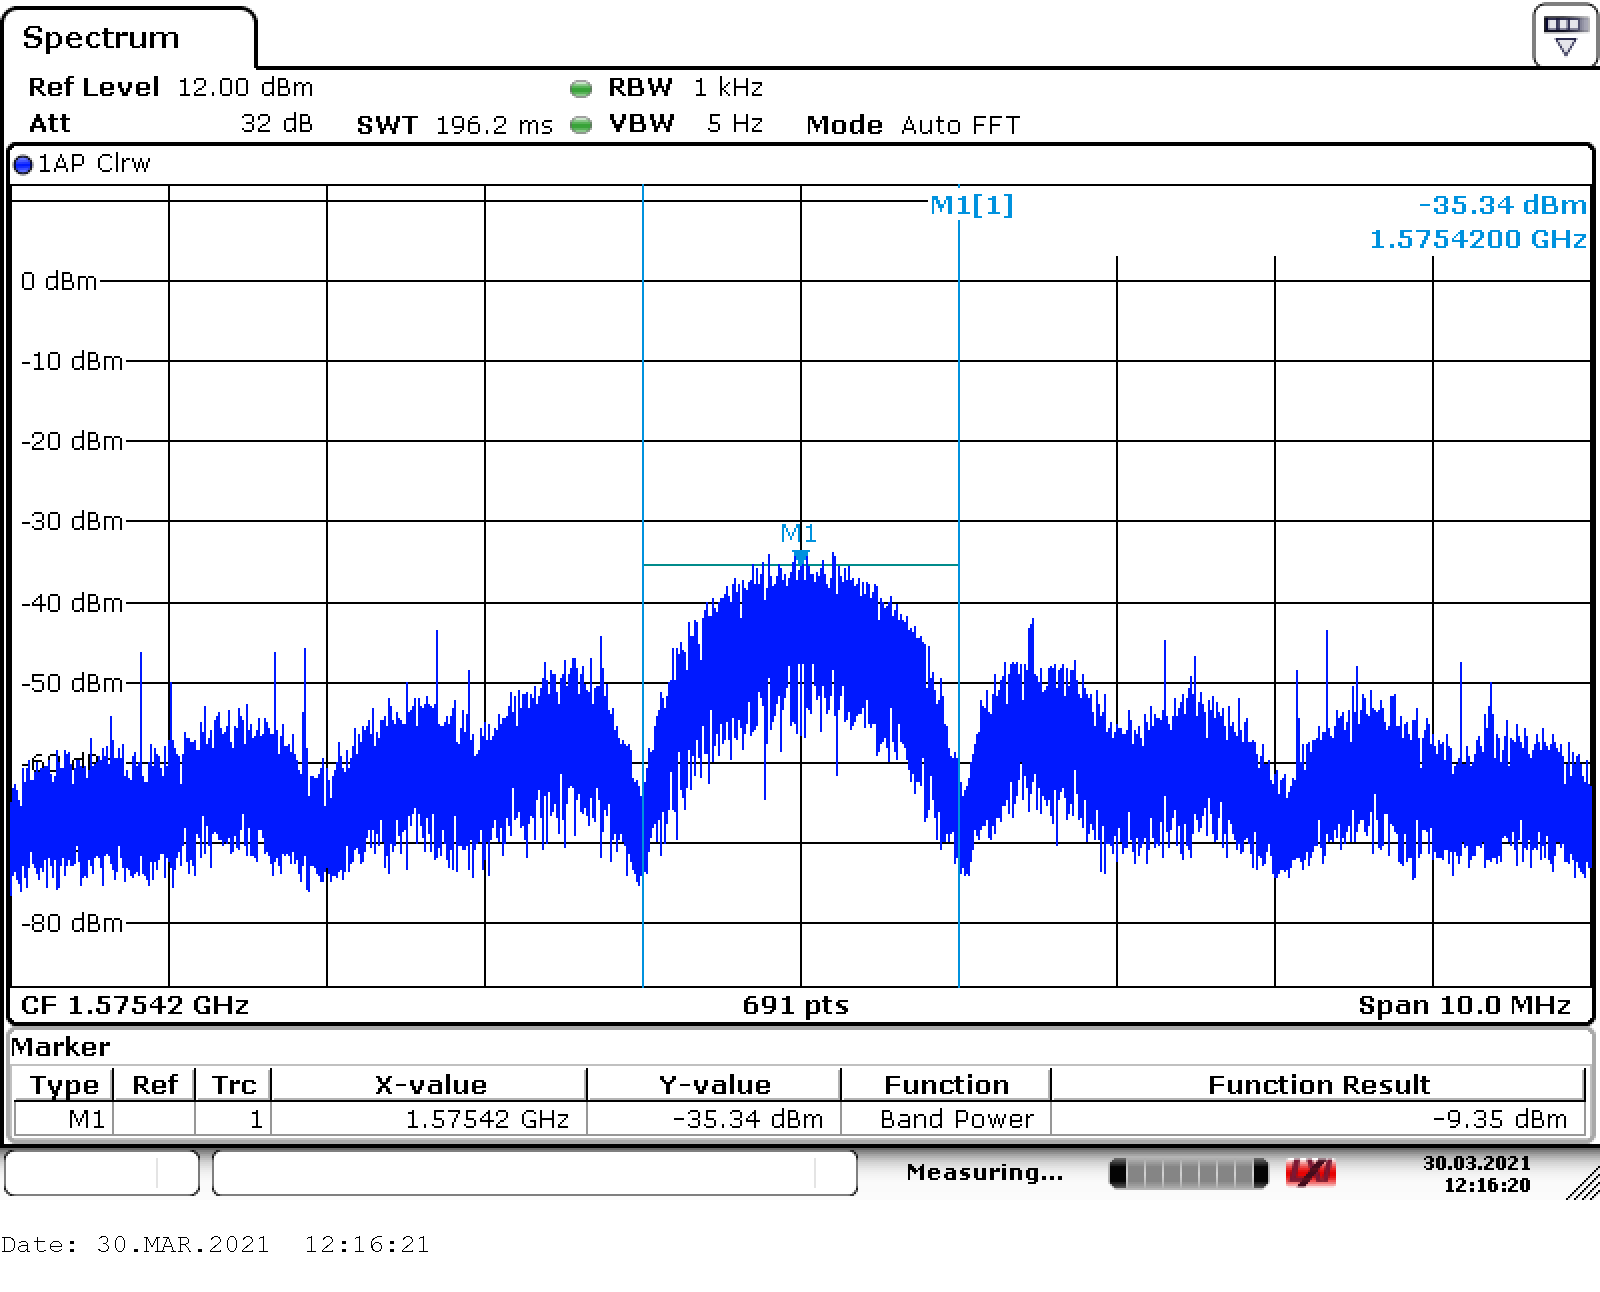1600x1292 pixels.
Task: Click the Band Power function cell
Action: [956, 1119]
